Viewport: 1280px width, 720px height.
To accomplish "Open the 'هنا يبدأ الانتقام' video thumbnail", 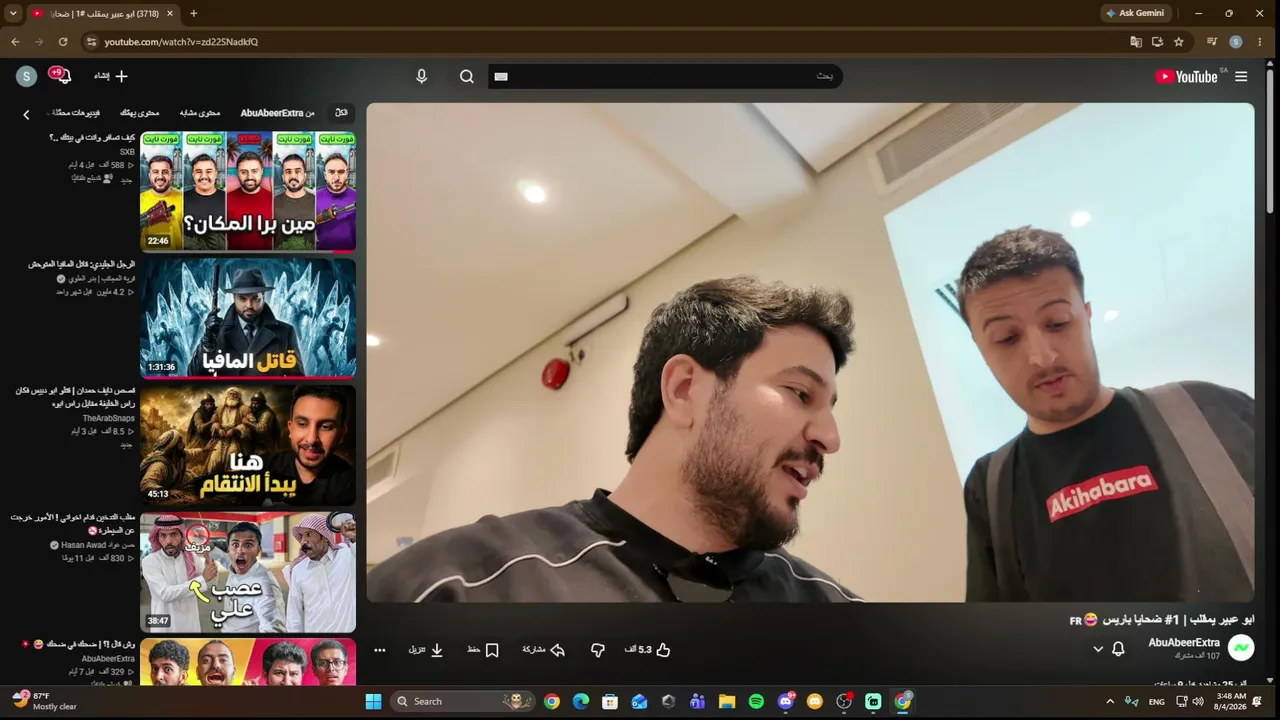I will pyautogui.click(x=248, y=444).
